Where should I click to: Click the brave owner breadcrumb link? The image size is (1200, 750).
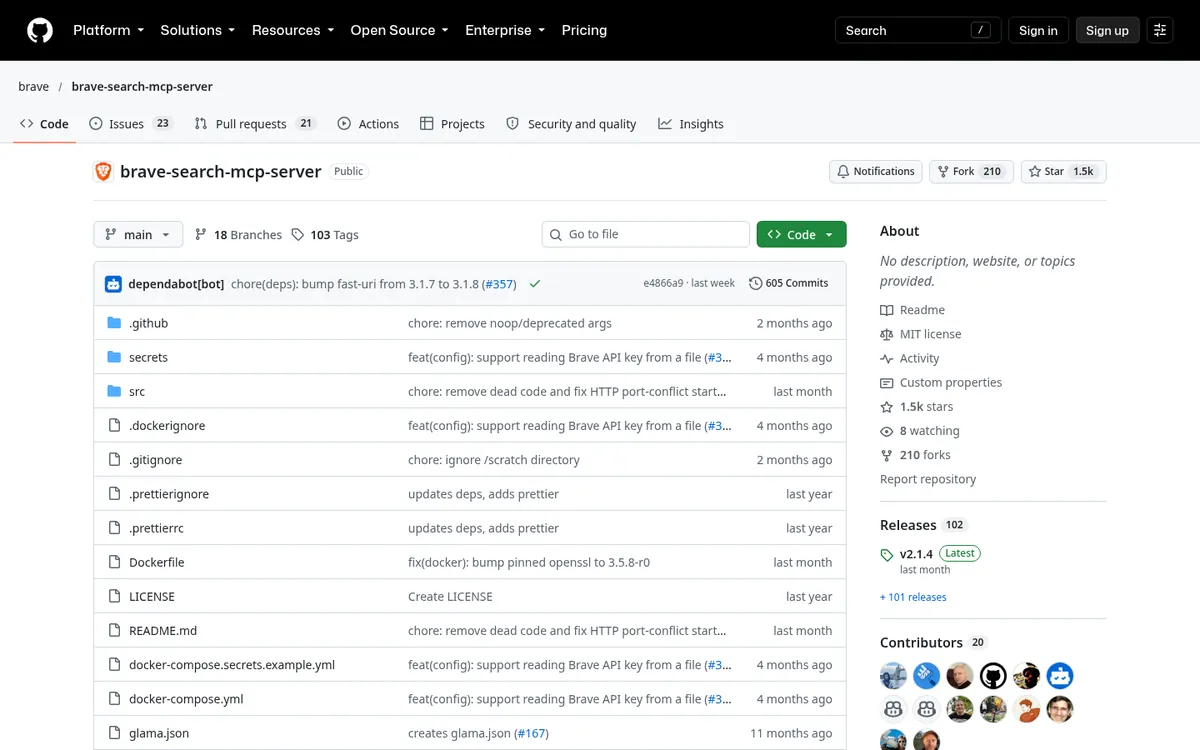pos(33,87)
